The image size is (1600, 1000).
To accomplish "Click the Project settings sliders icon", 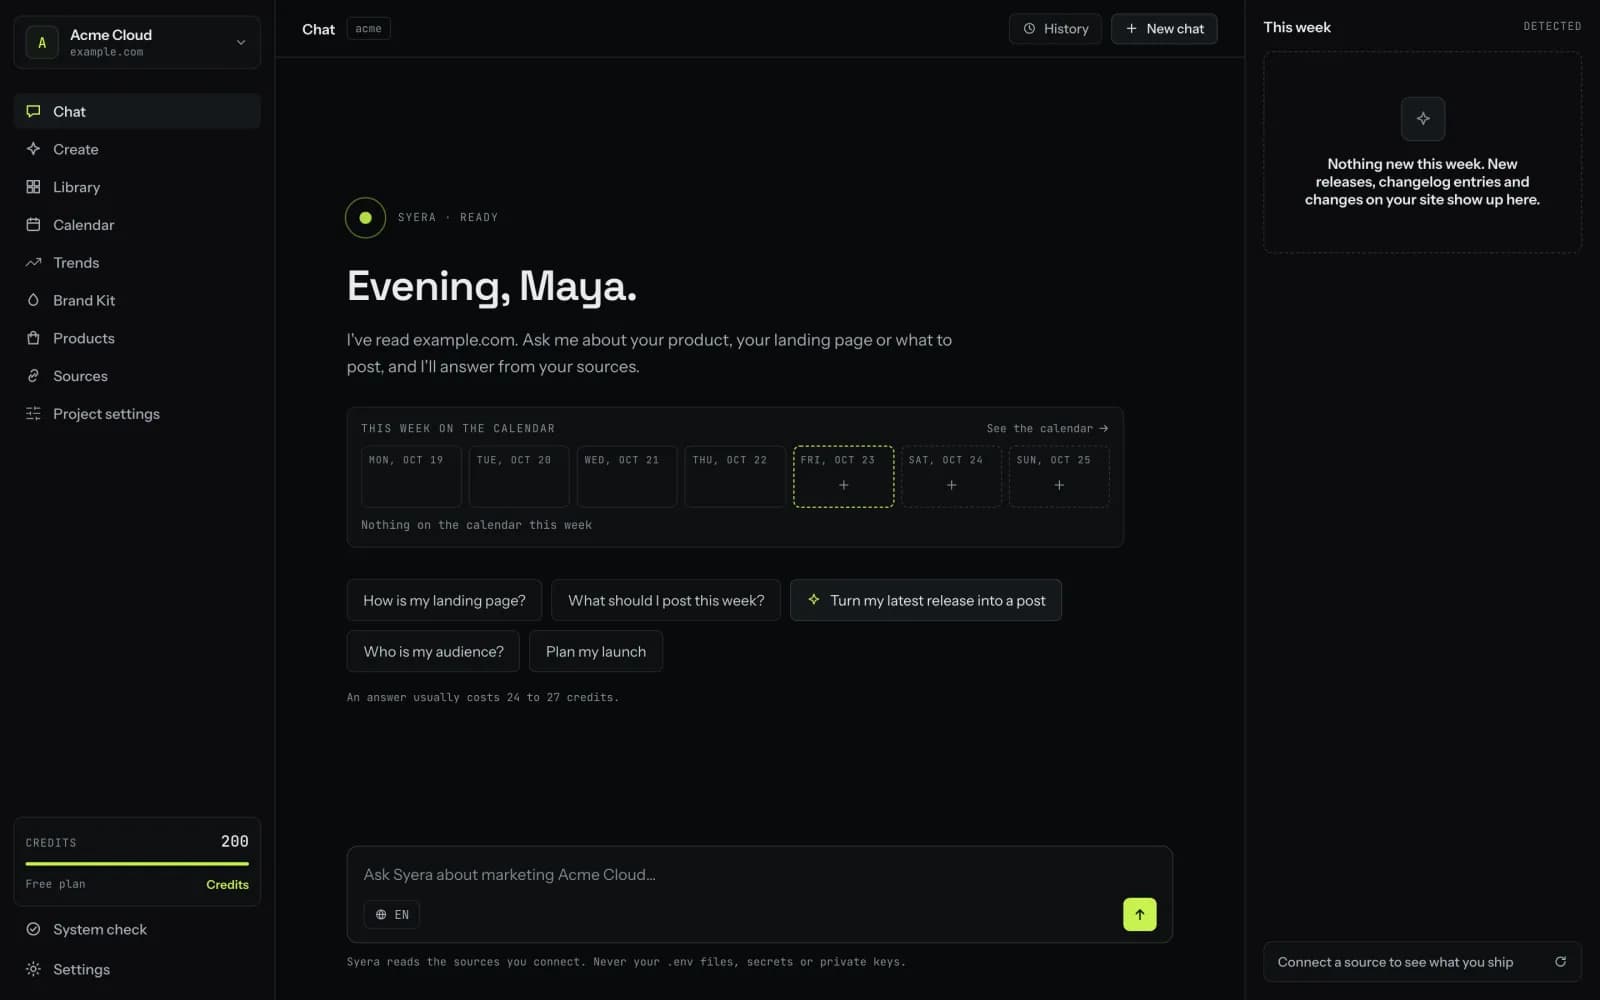I will 33,414.
